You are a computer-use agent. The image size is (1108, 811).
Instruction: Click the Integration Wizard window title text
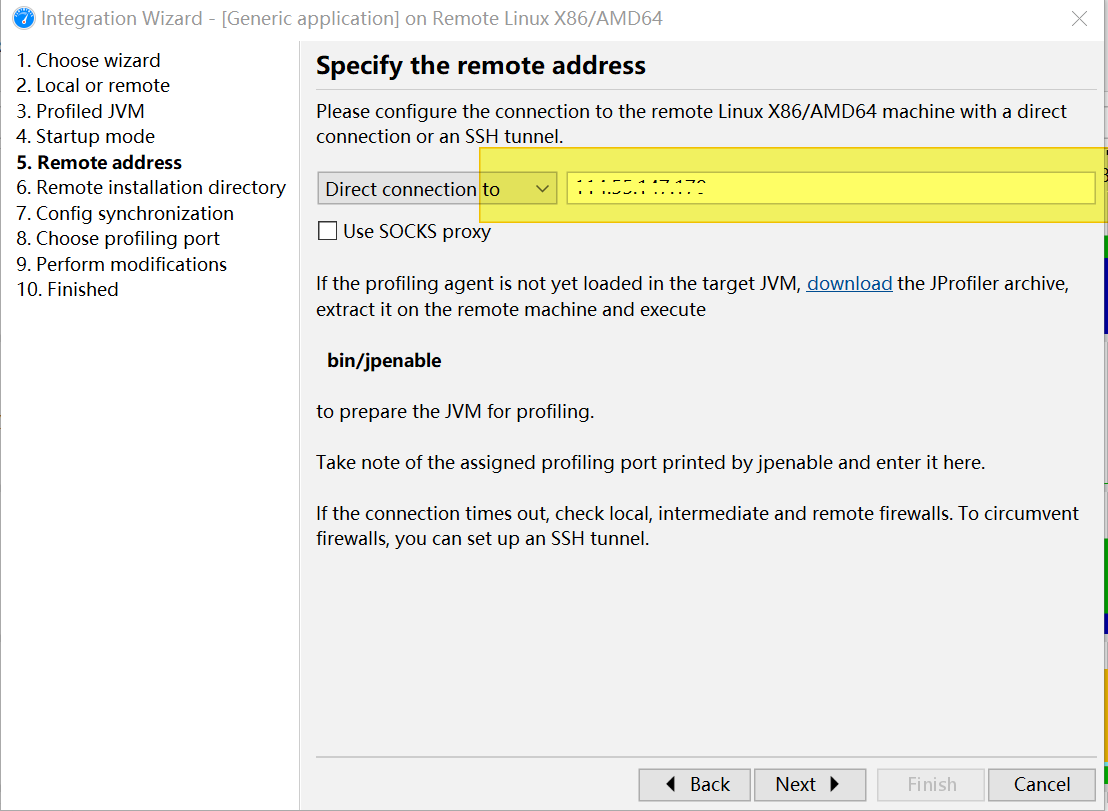tap(352, 18)
